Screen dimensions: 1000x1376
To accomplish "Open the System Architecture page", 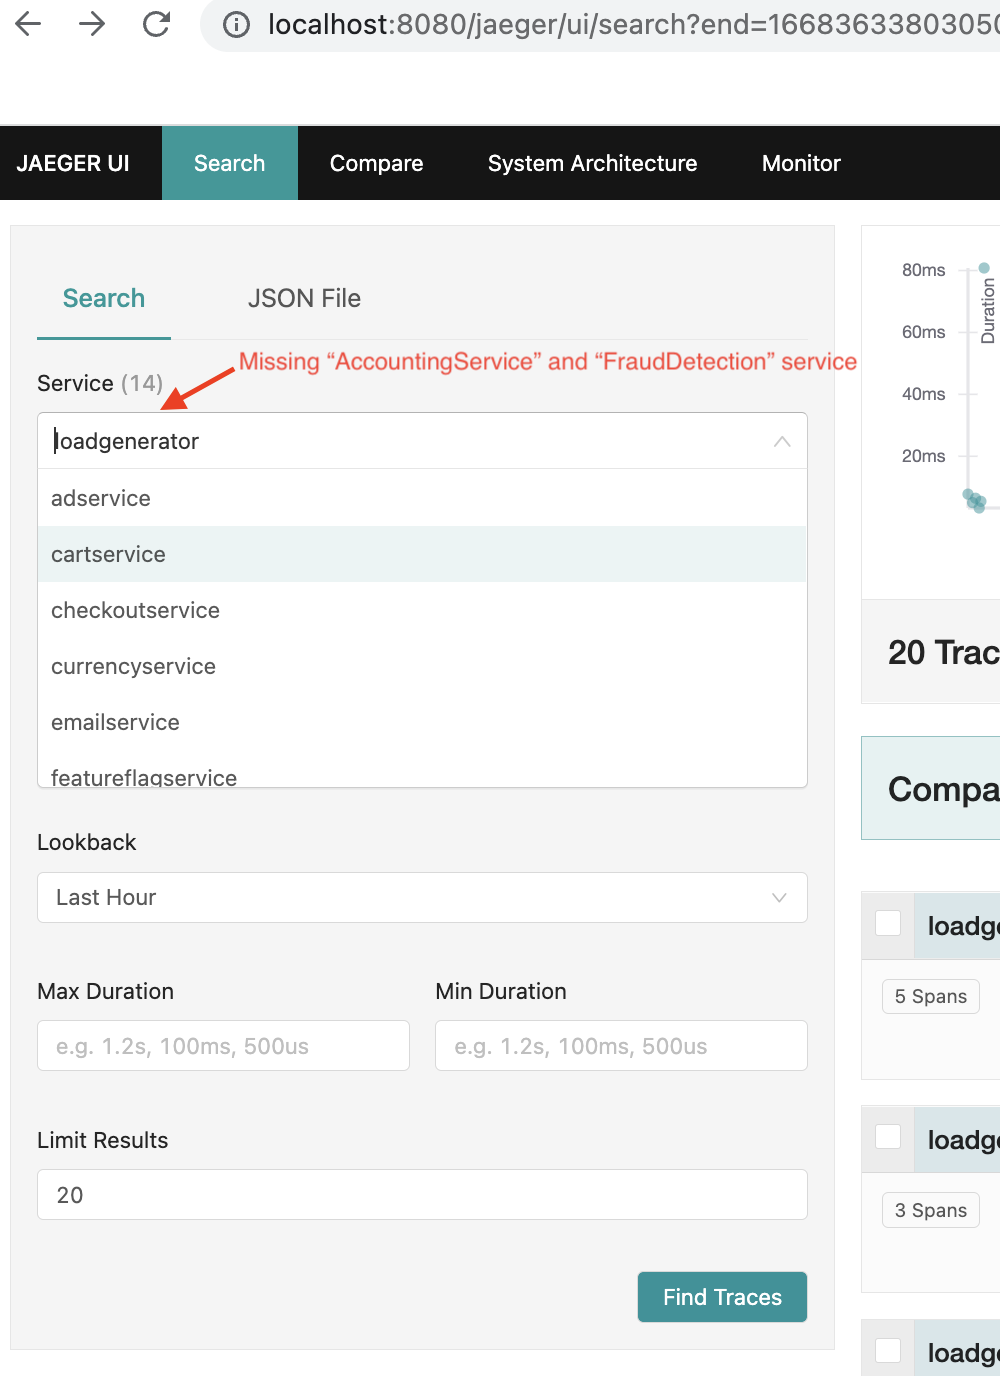I will pyautogui.click(x=592, y=162).
